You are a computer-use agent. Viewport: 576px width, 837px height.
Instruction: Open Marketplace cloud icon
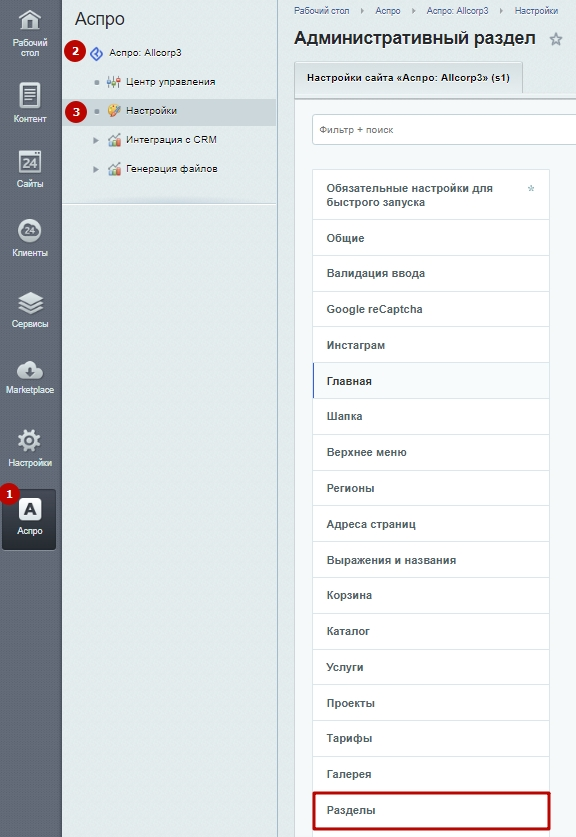tap(30, 370)
